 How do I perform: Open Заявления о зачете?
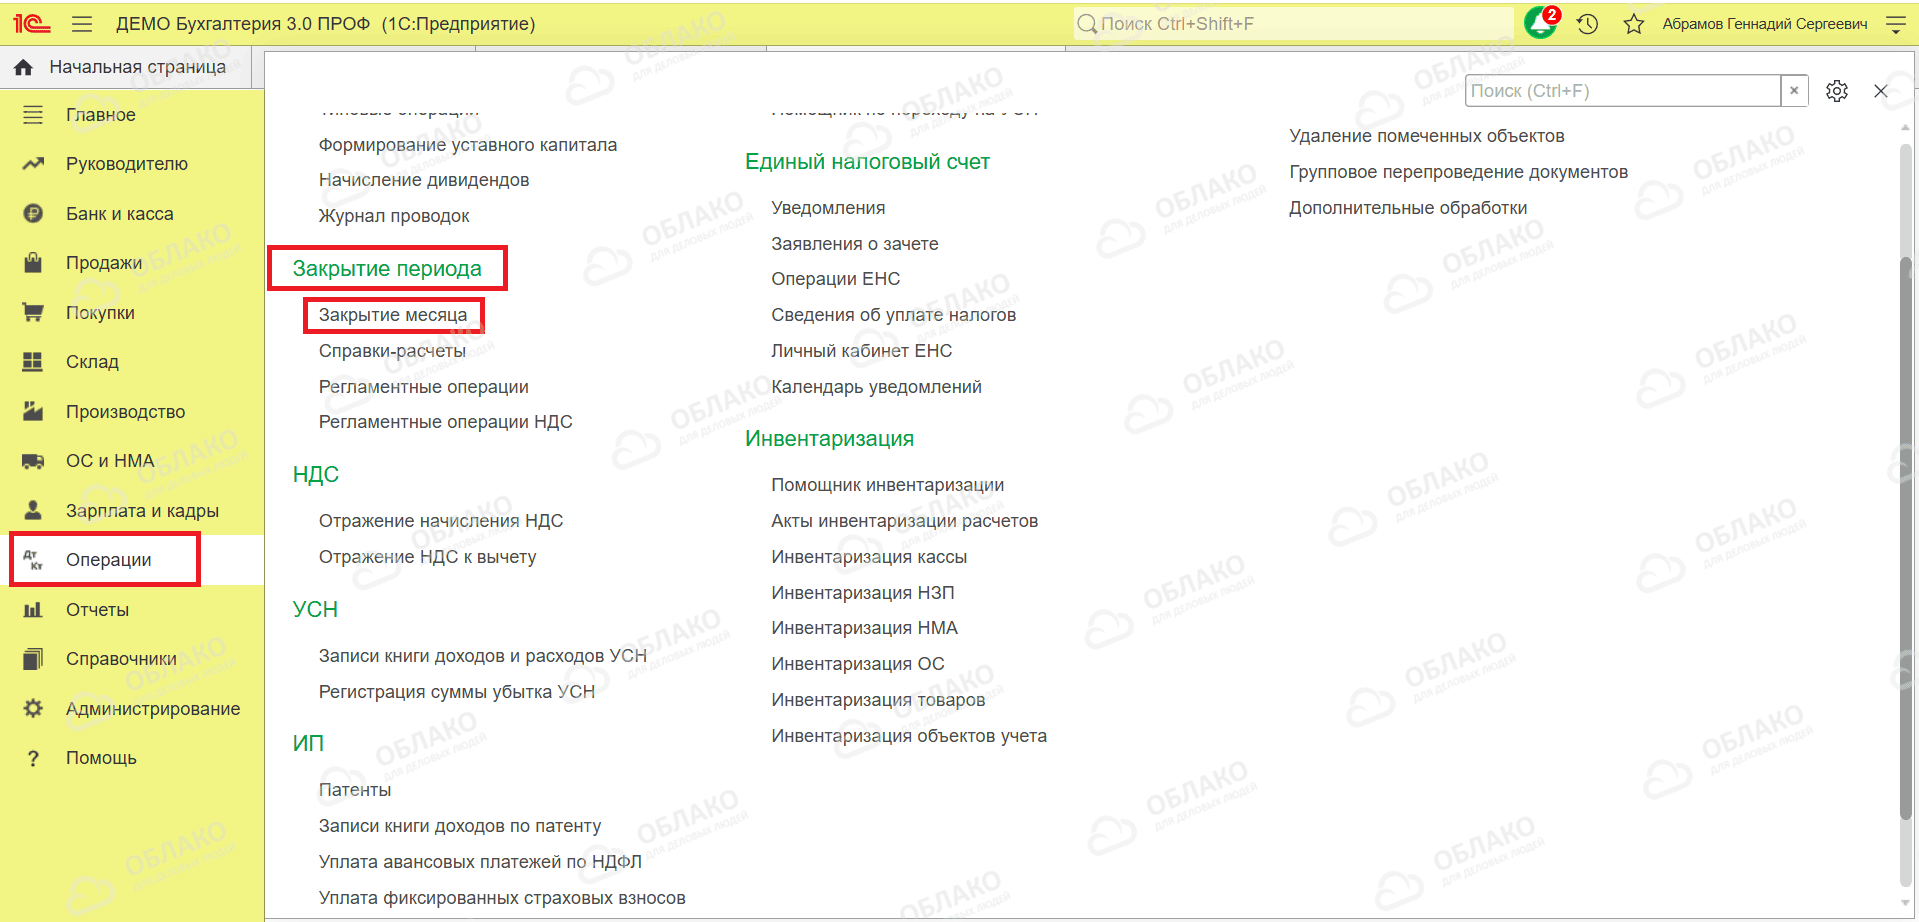click(855, 244)
